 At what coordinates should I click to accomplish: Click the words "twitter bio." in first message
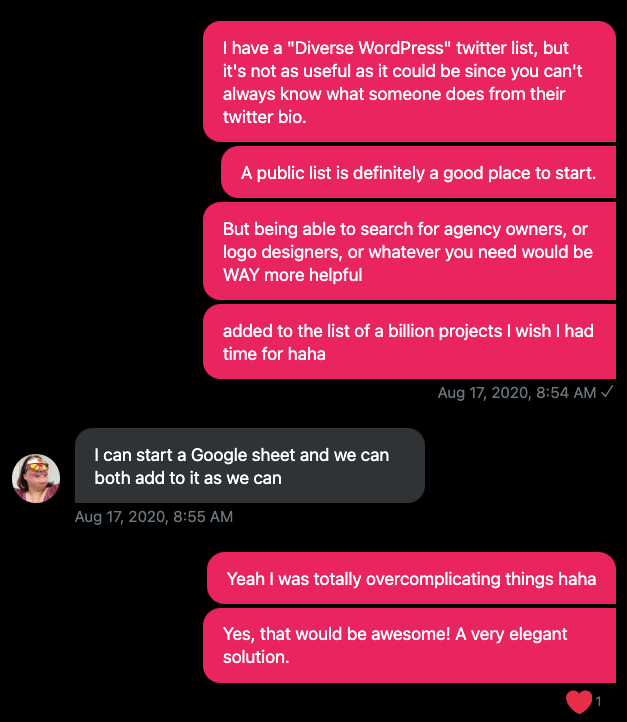click(265, 117)
